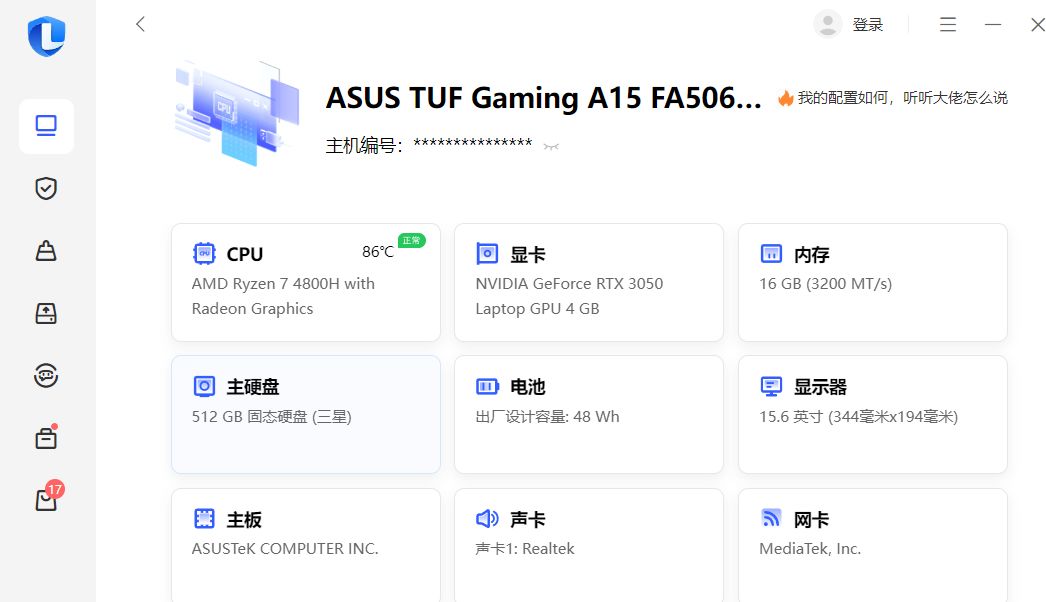The height and width of the screenshot is (602, 1046).
Task: Select the 主硬盘 disk card
Action: point(306,414)
